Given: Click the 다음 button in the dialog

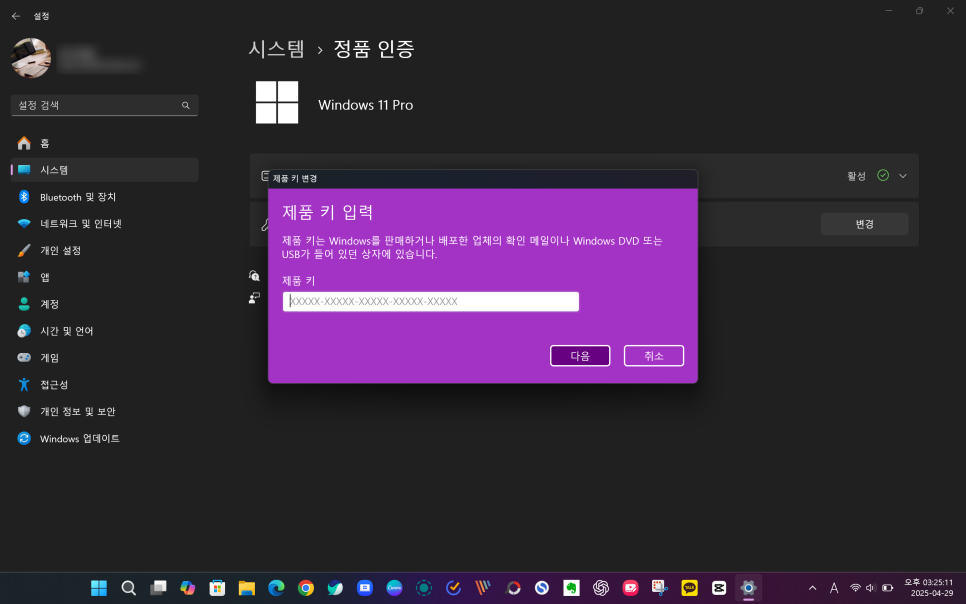Looking at the screenshot, I should 580,356.
